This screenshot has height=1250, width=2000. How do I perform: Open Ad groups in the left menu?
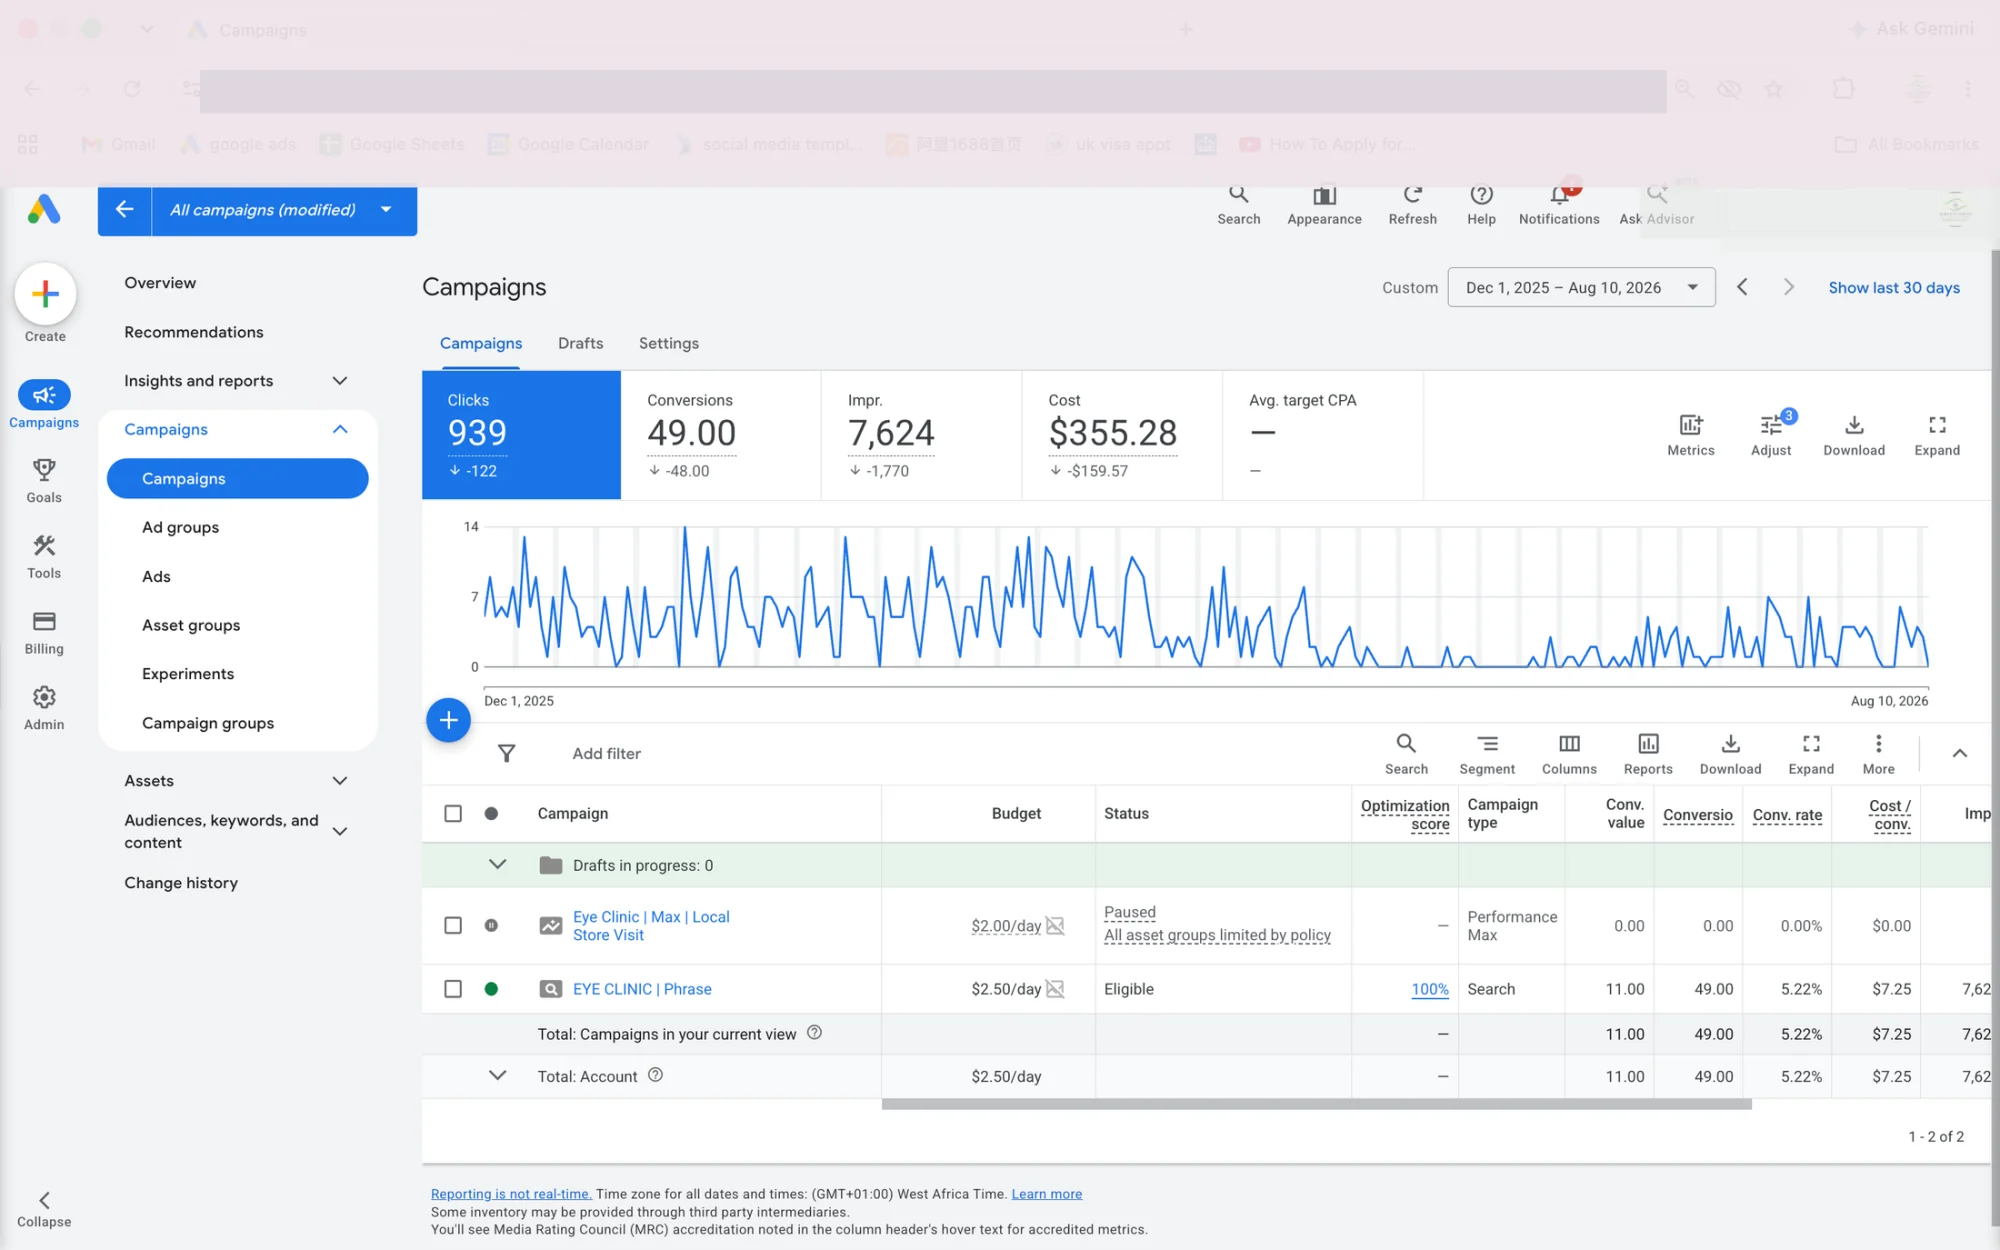coord(180,528)
